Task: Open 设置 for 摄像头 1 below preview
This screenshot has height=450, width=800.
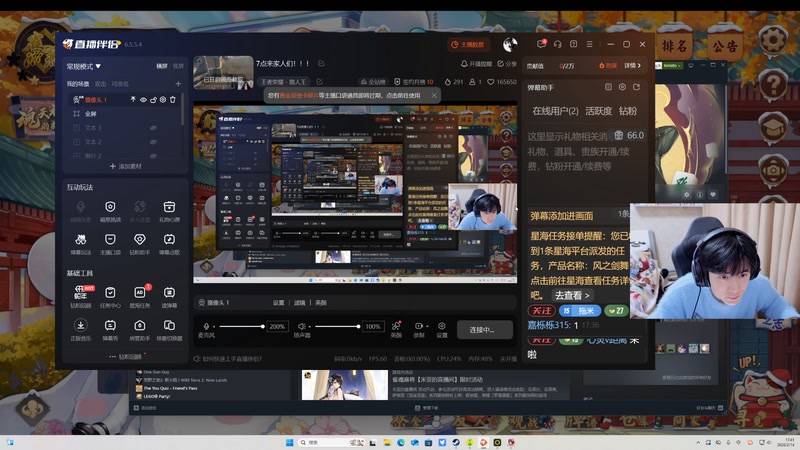Action: pyautogui.click(x=278, y=303)
